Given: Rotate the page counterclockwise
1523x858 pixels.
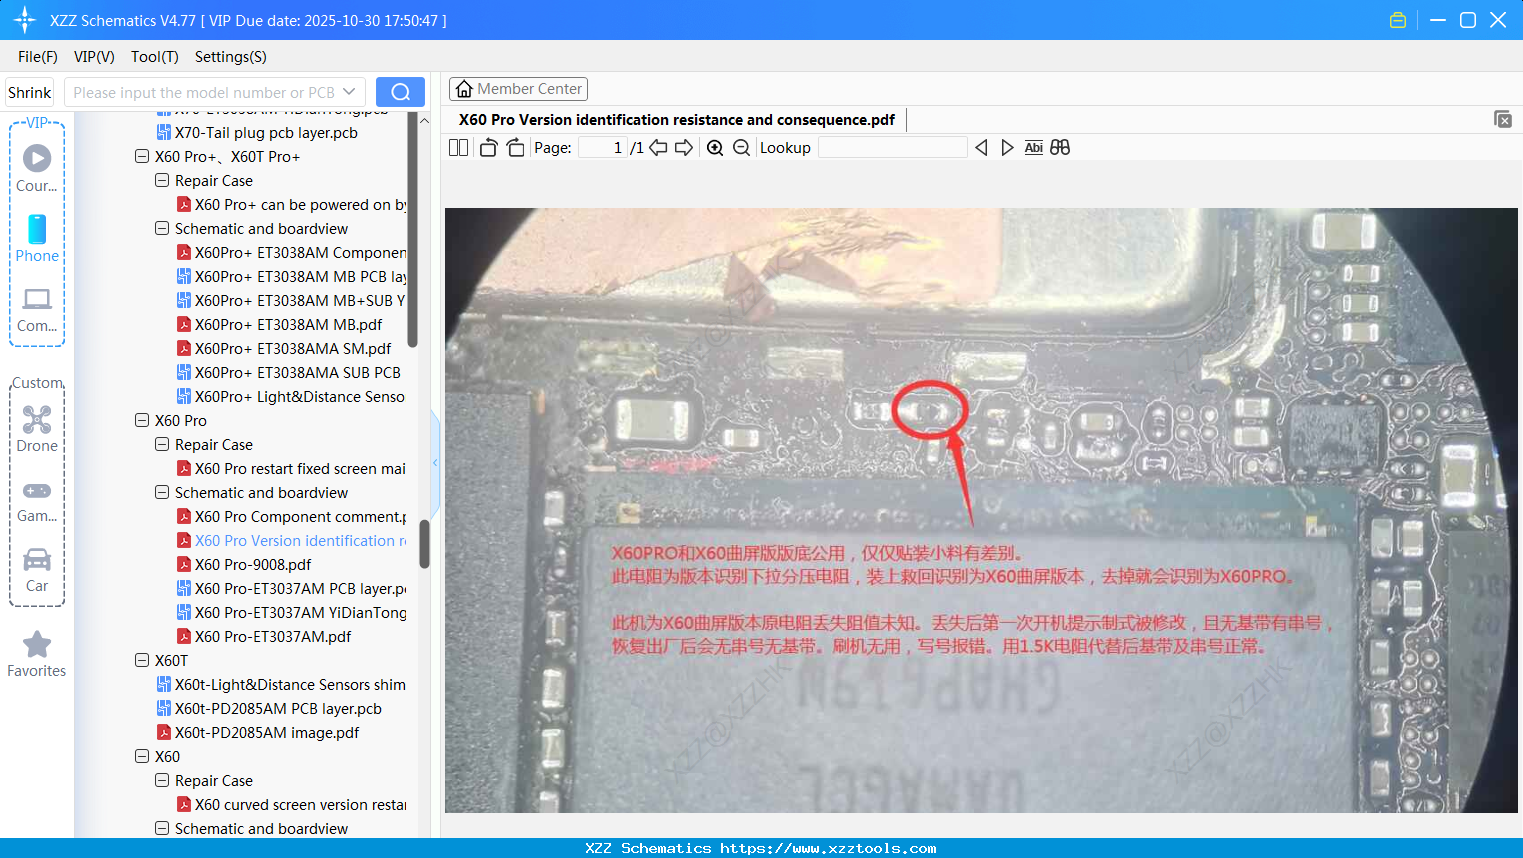Looking at the screenshot, I should click(x=487, y=147).
